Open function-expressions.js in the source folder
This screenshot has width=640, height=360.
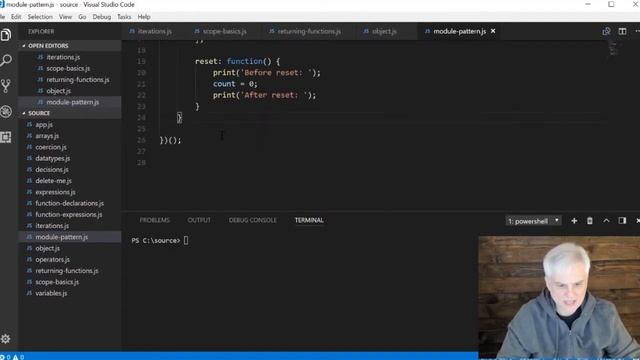(x=70, y=214)
